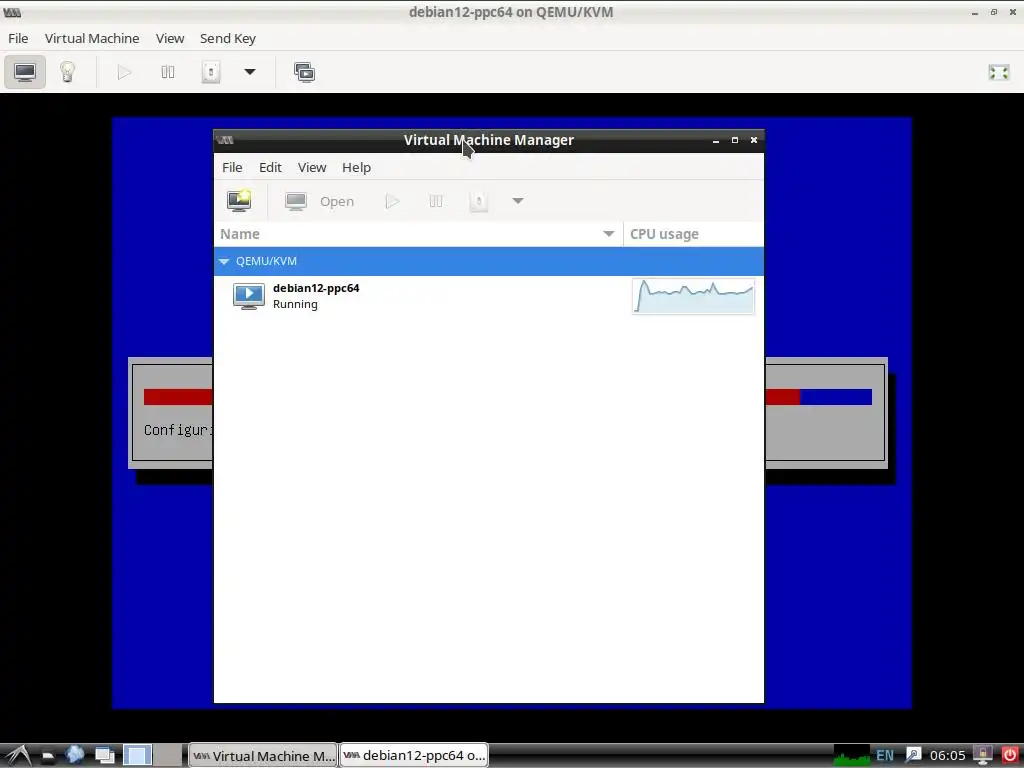Open Send Key menu
This screenshot has width=1024, height=768.
coord(228,39)
